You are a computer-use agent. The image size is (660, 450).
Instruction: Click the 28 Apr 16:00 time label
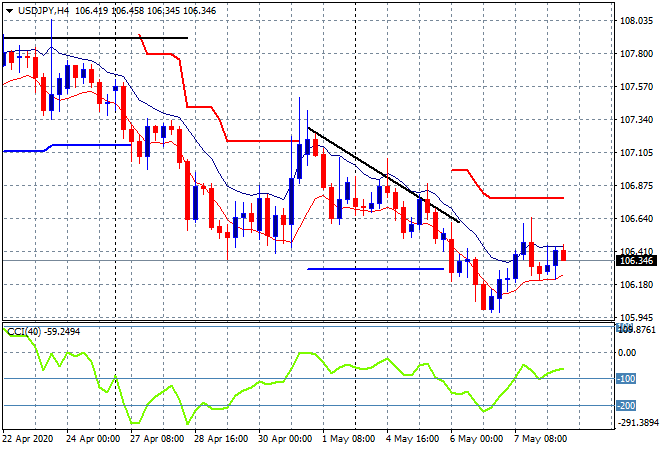(221, 439)
